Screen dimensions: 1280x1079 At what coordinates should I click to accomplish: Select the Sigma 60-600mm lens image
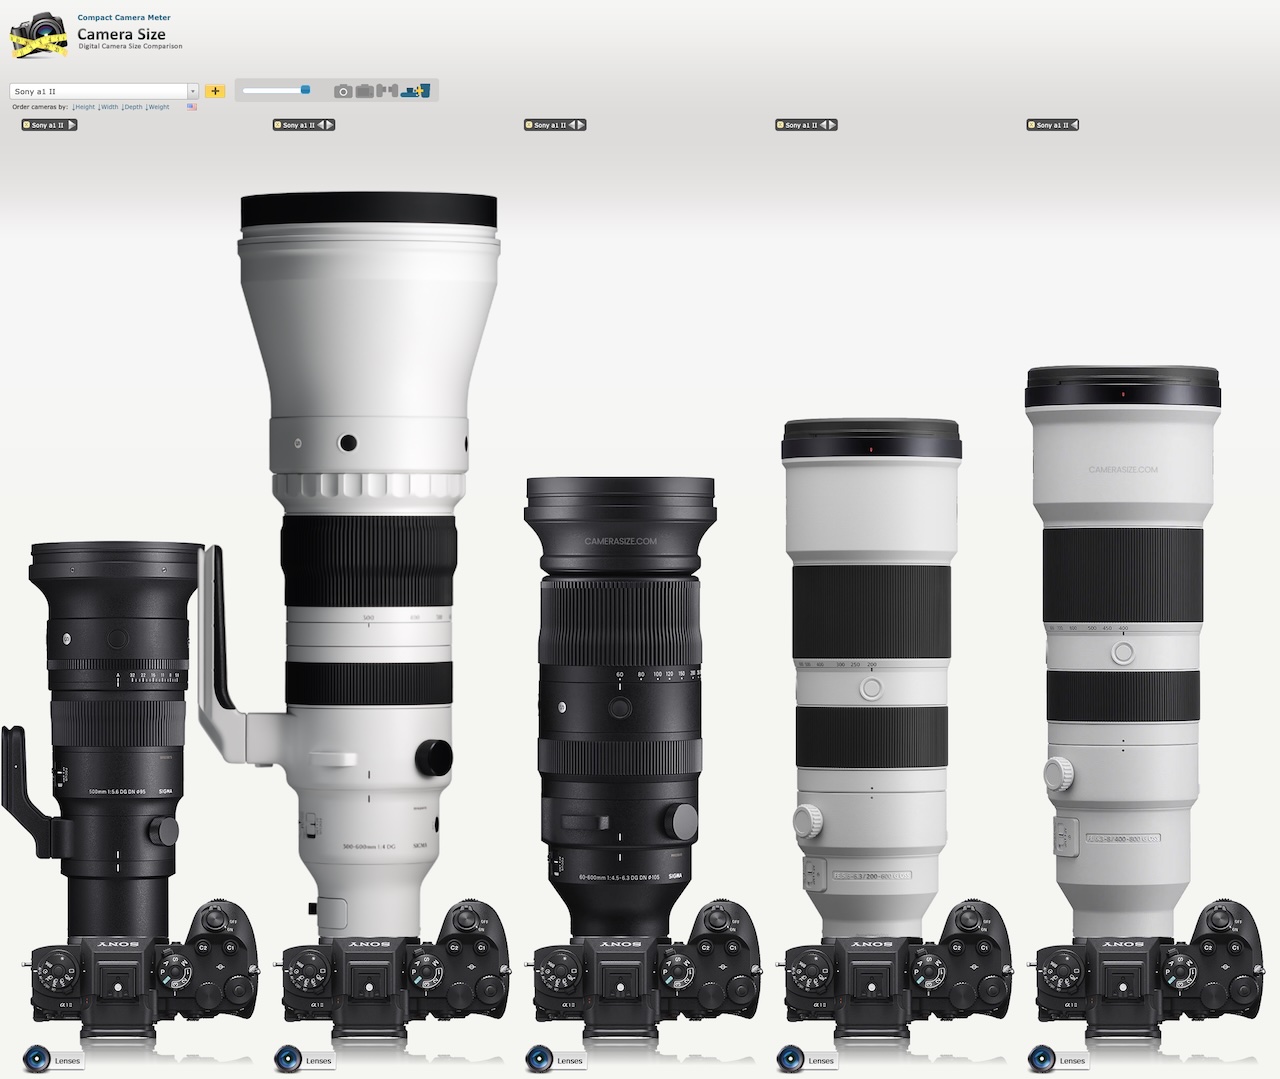click(620, 708)
